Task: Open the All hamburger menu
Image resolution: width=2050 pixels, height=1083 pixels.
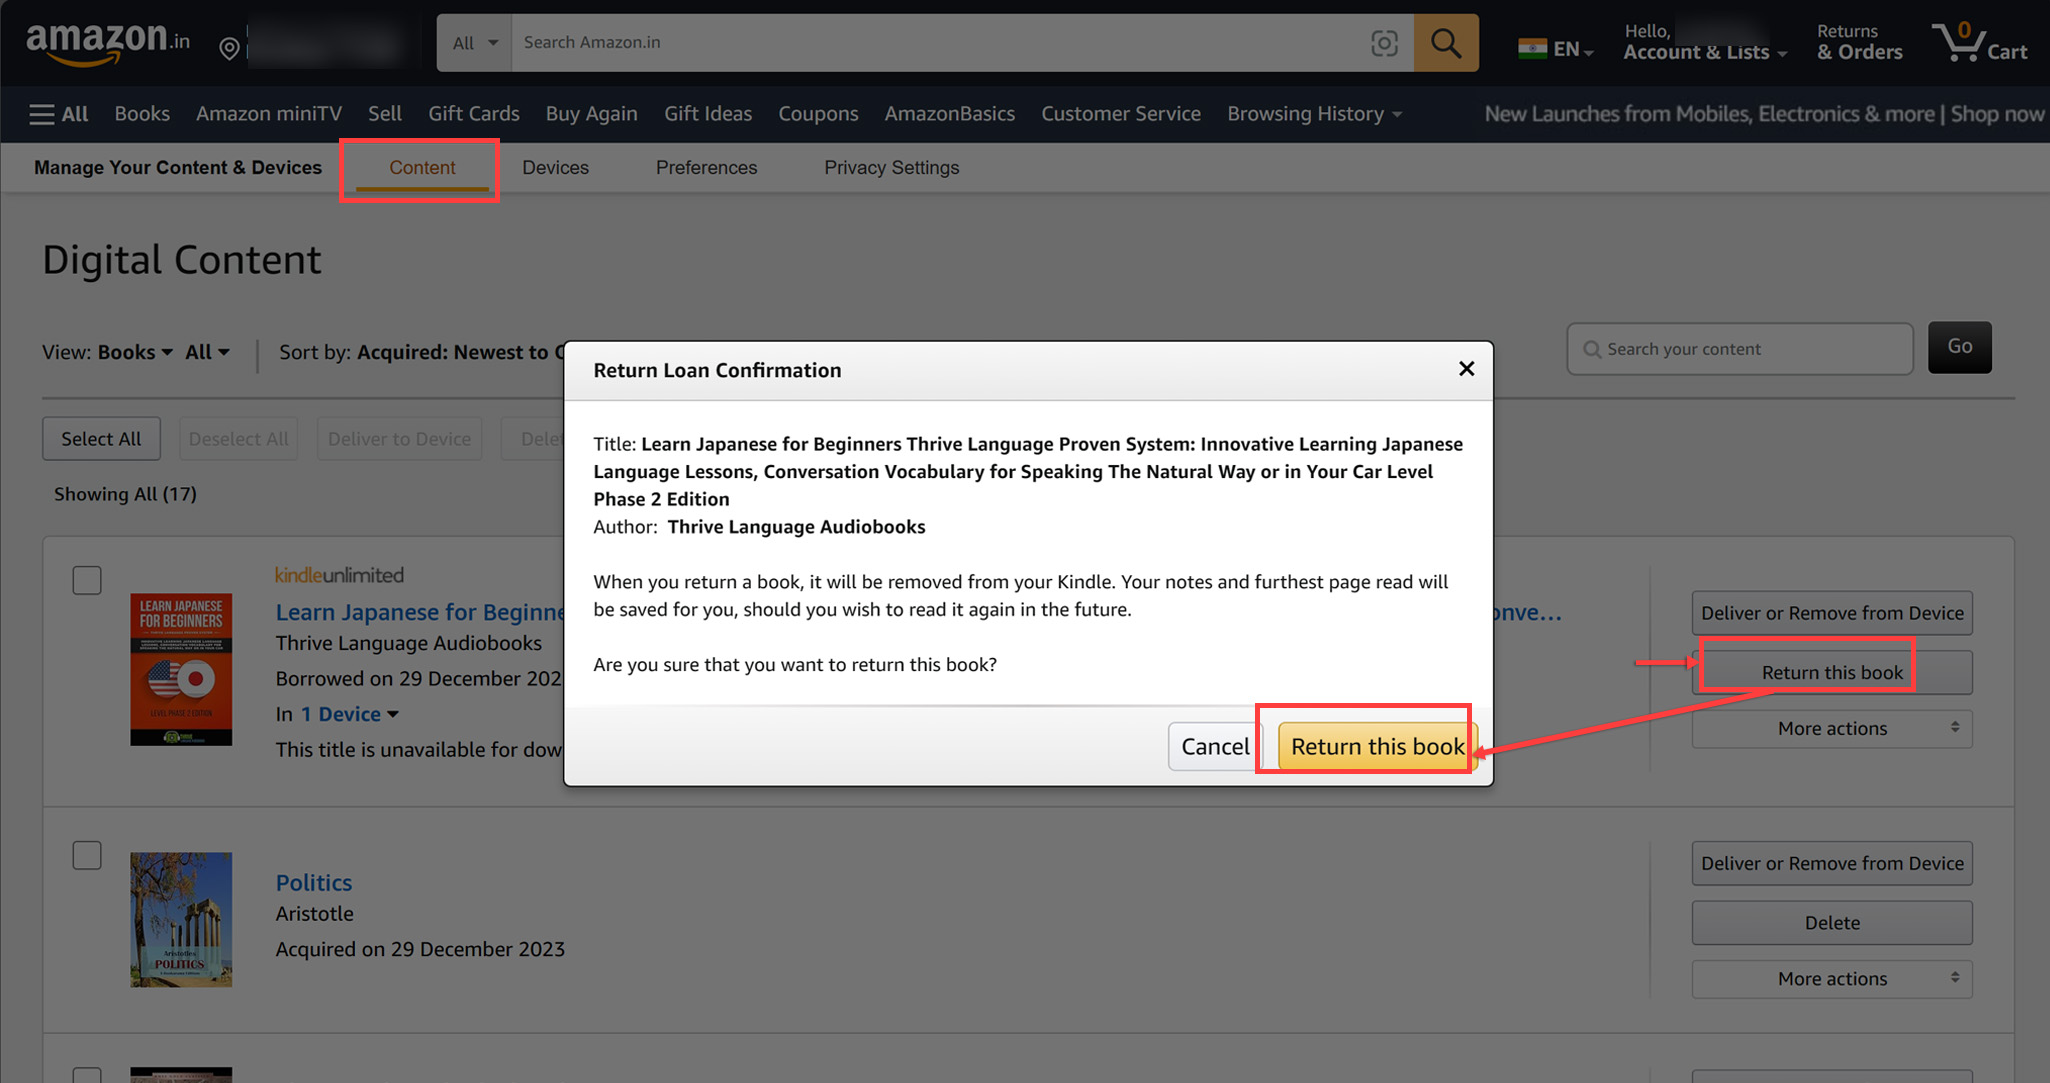Action: (59, 114)
